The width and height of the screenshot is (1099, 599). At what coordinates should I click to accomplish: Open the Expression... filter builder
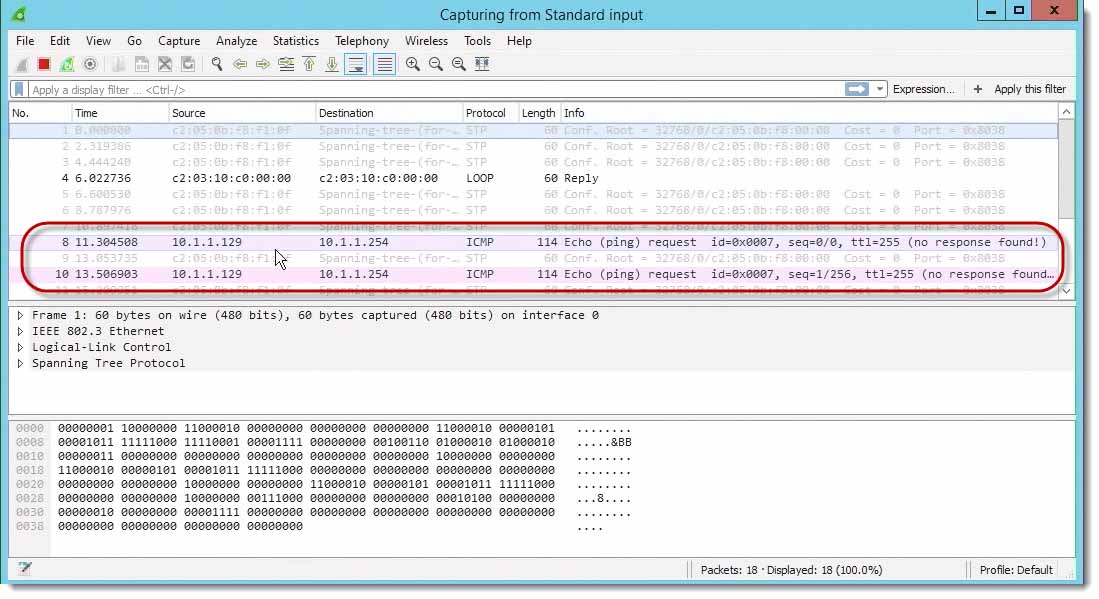pyautogui.click(x=924, y=89)
